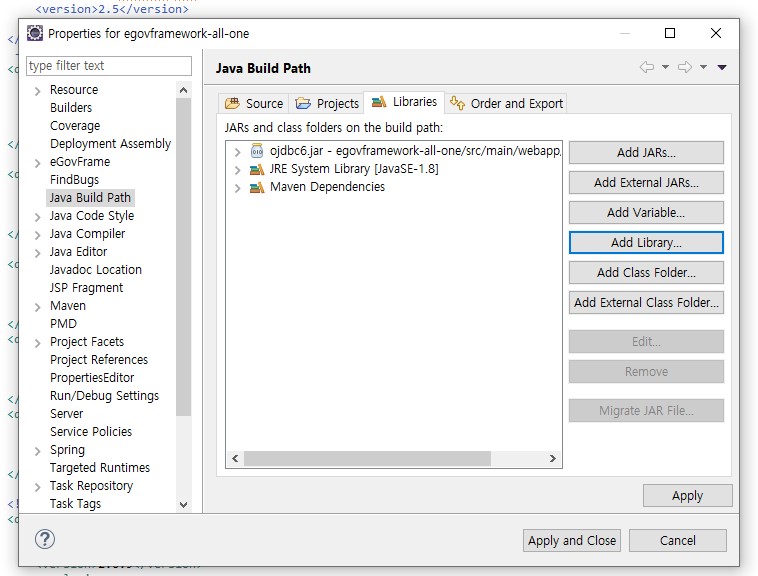This screenshot has height=576, width=758.
Task: Click the forward navigation arrow icon
Action: [x=685, y=67]
